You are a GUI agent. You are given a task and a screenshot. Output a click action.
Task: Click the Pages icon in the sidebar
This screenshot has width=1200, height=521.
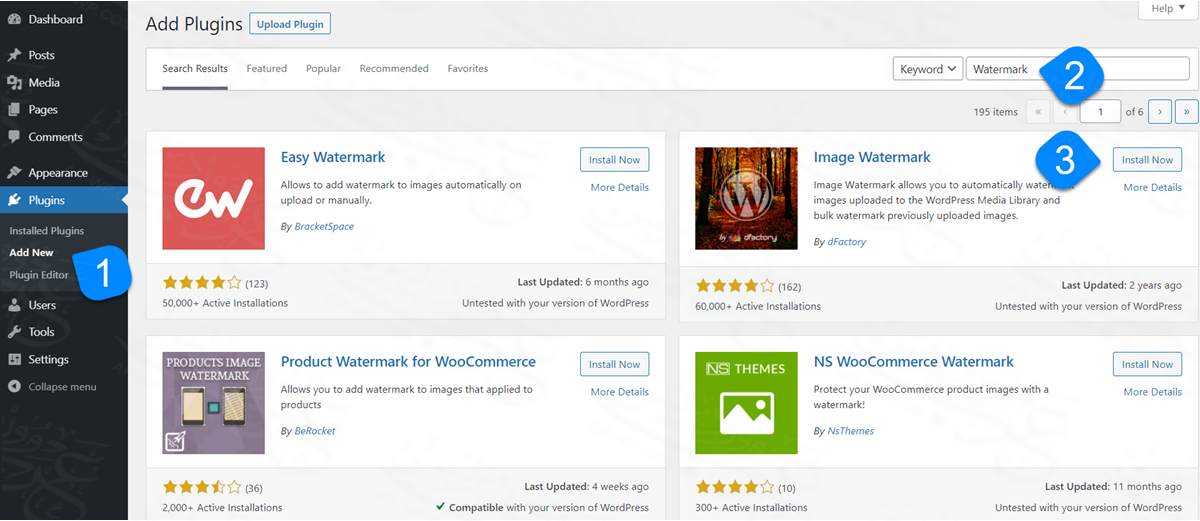pos(14,110)
